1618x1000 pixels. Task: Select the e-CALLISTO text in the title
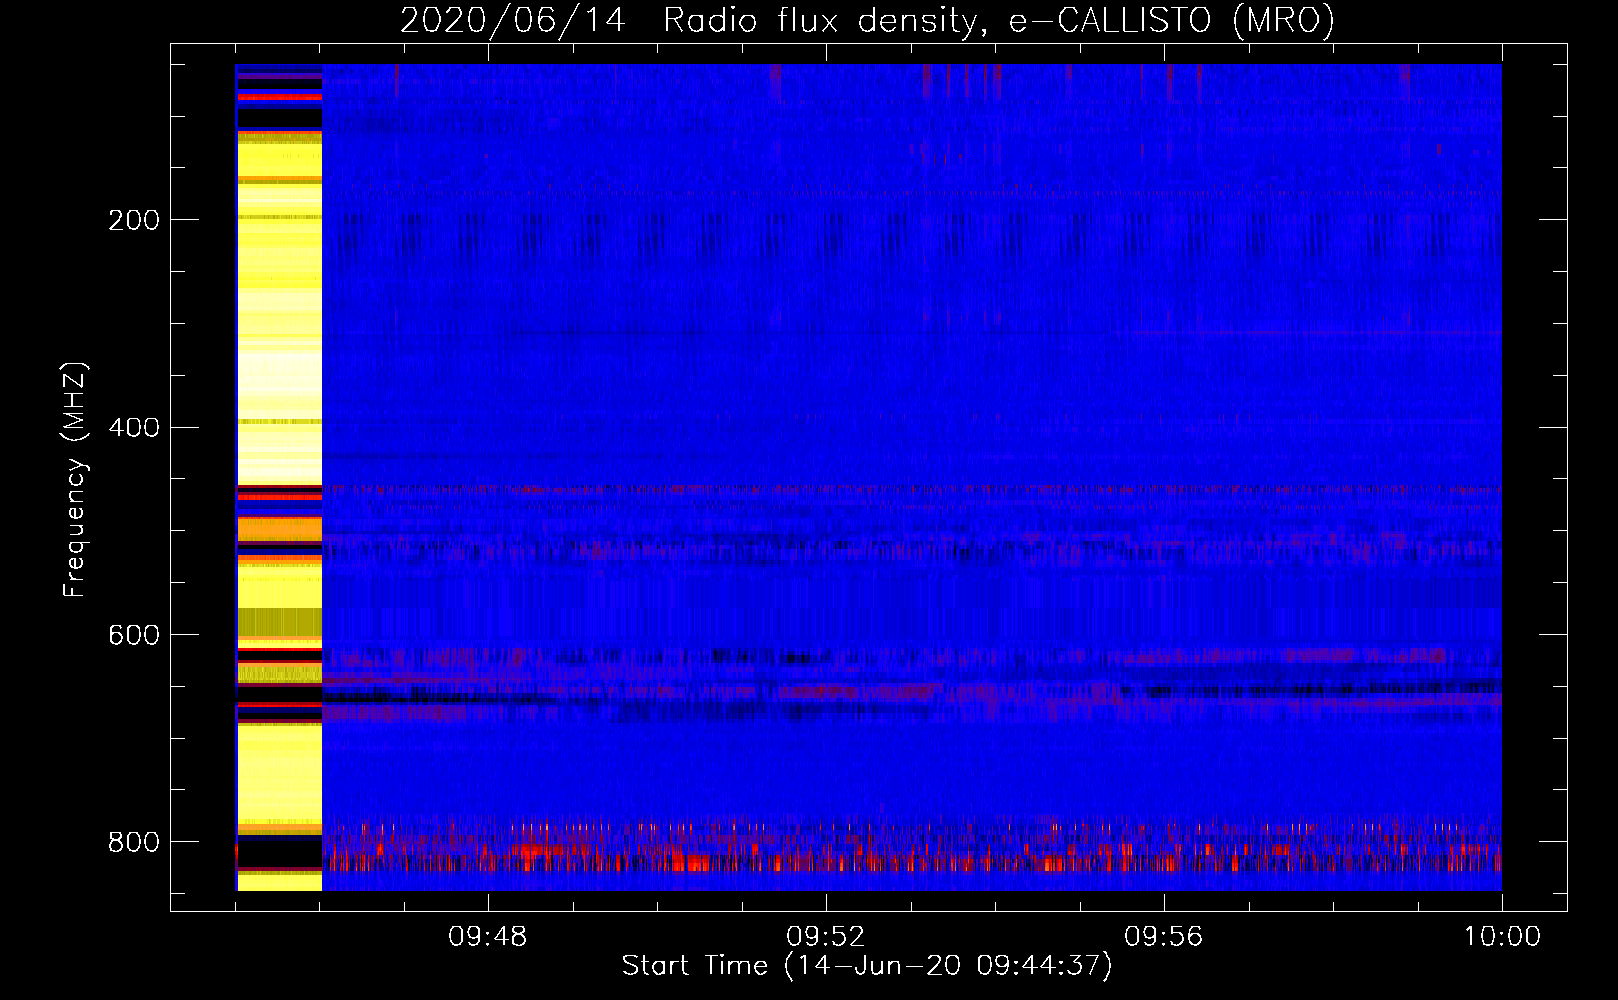point(1110,20)
